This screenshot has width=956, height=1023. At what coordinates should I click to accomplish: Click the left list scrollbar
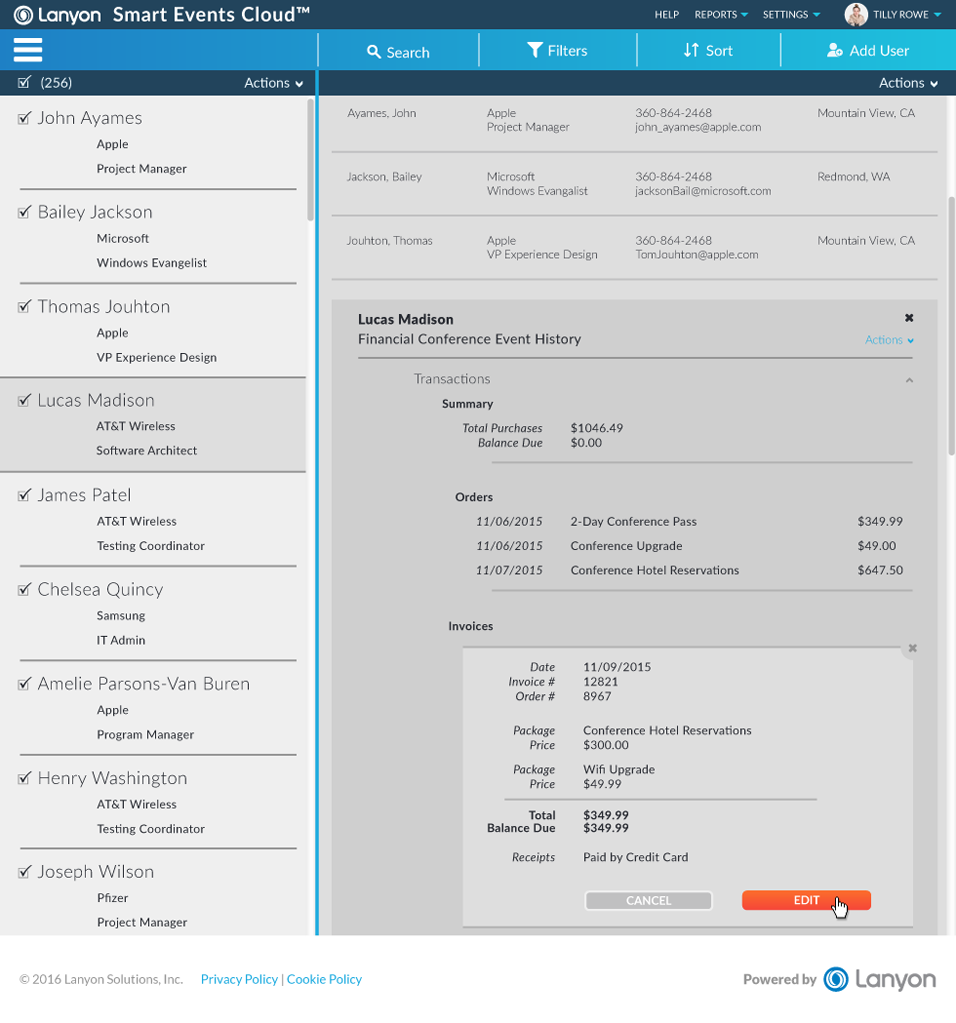click(x=311, y=160)
